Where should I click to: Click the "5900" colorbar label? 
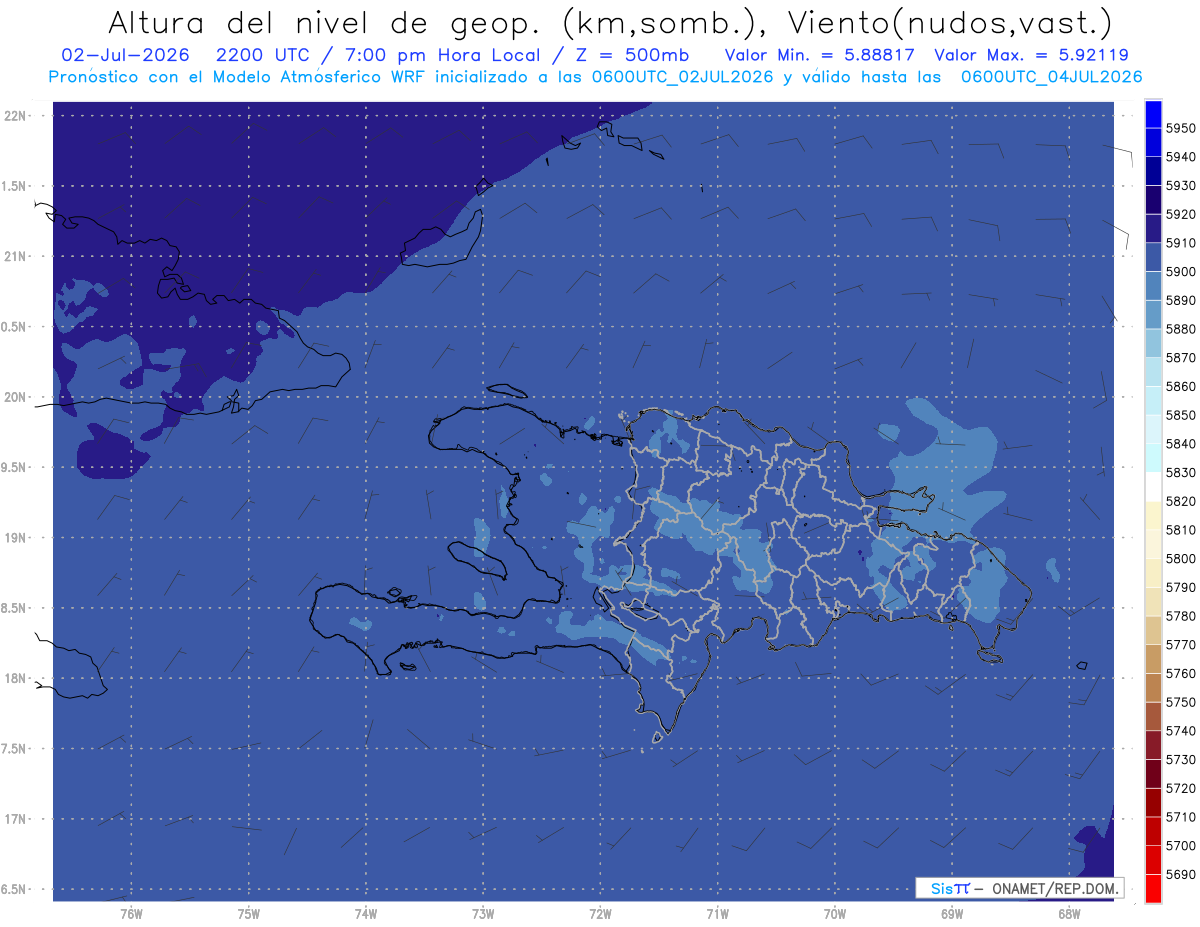pyautogui.click(x=1180, y=272)
